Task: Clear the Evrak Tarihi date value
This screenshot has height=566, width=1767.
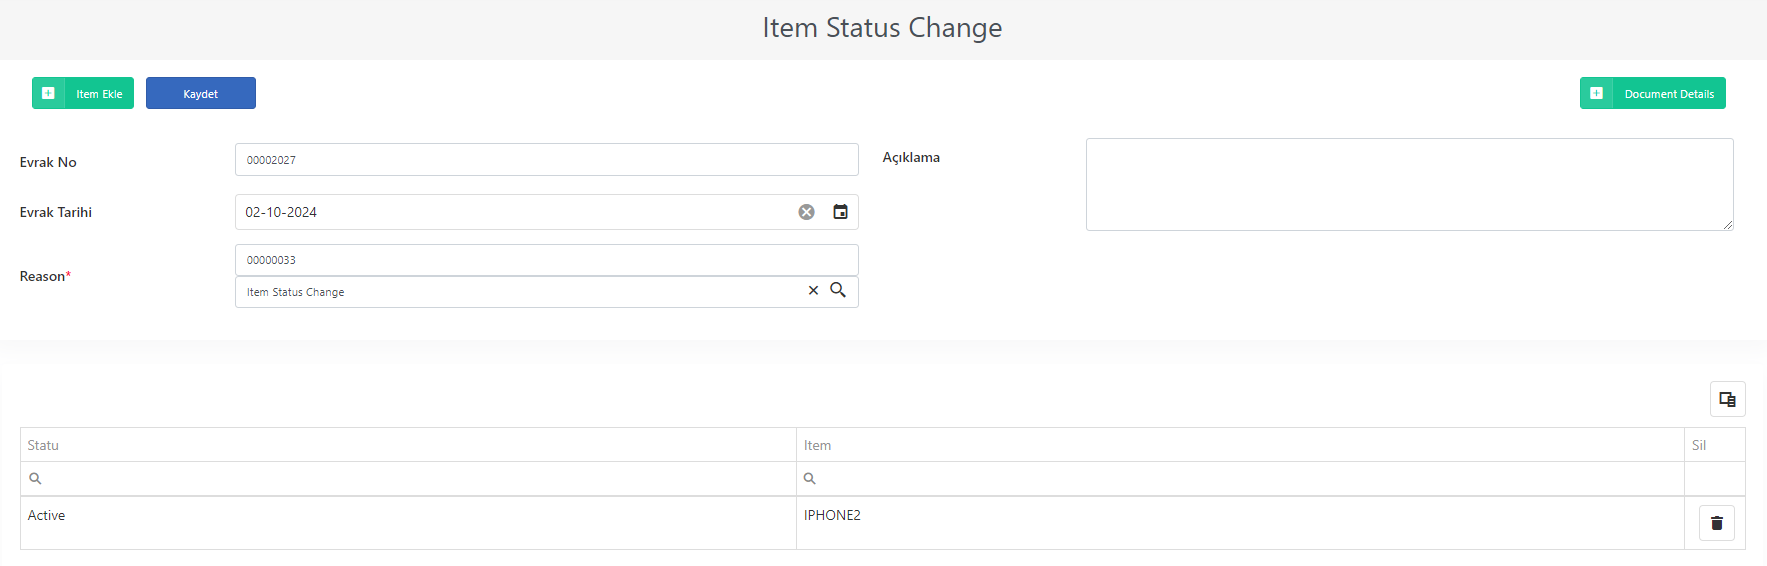Action: (806, 212)
